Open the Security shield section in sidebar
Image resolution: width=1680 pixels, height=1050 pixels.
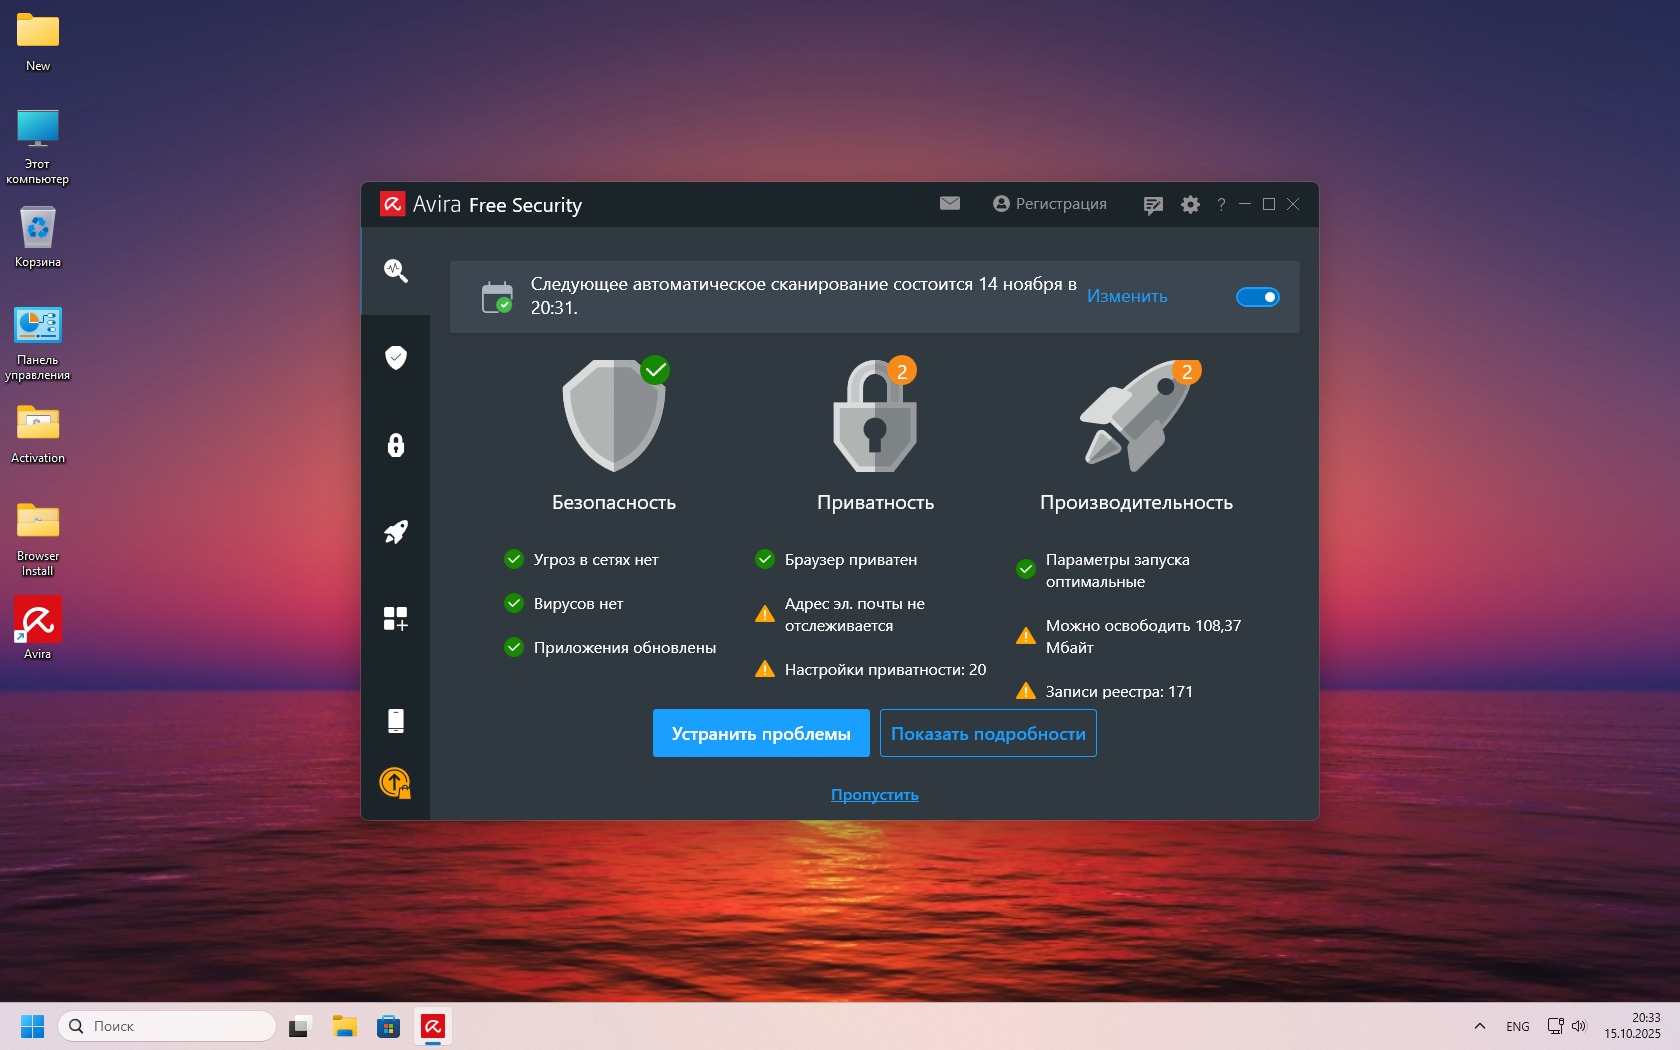coord(396,357)
